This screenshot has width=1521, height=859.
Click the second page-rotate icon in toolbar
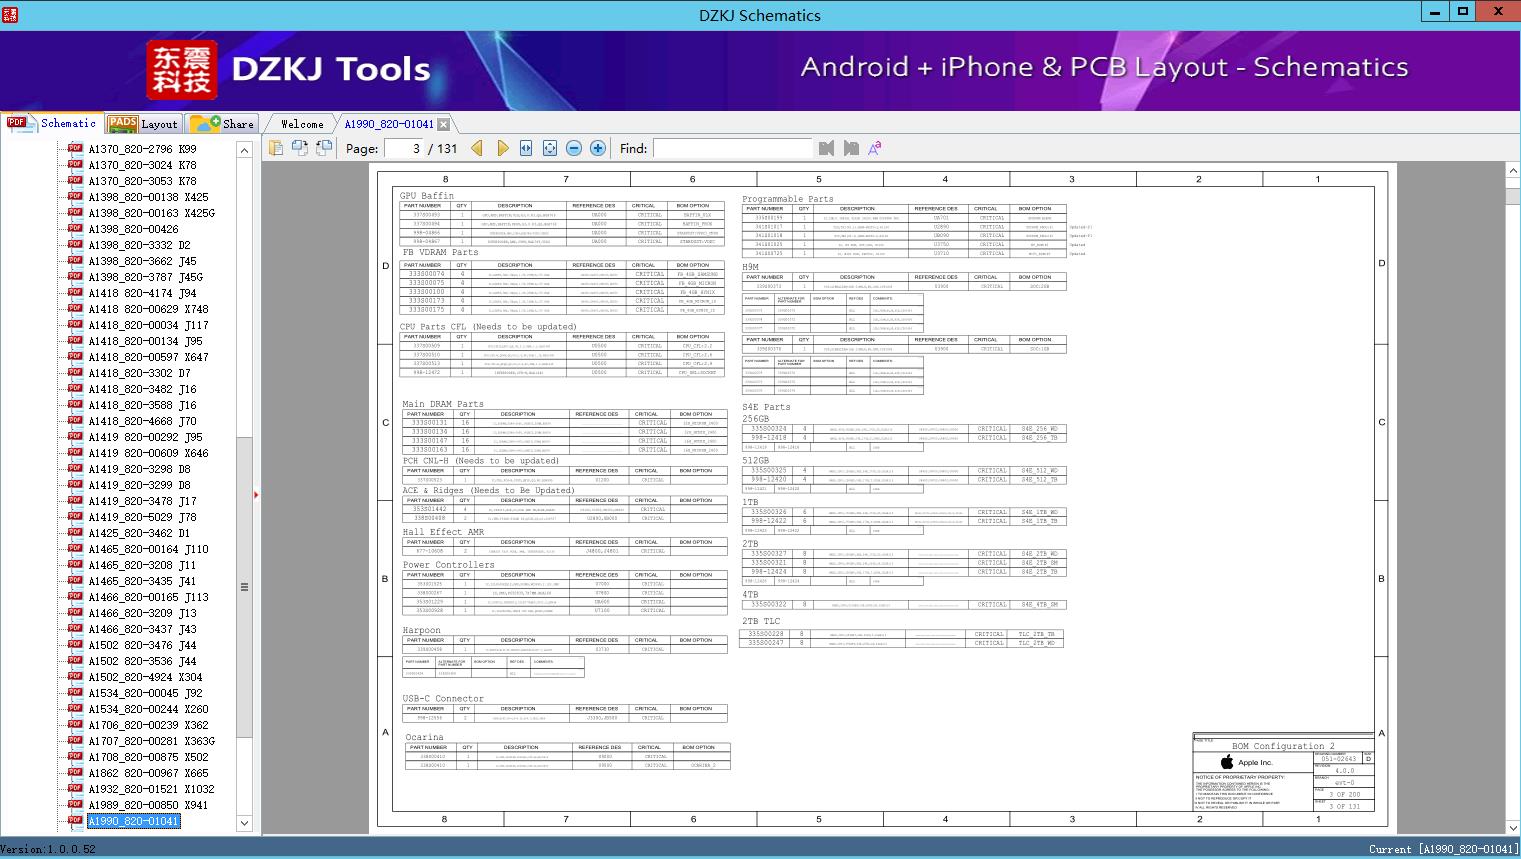(x=300, y=148)
